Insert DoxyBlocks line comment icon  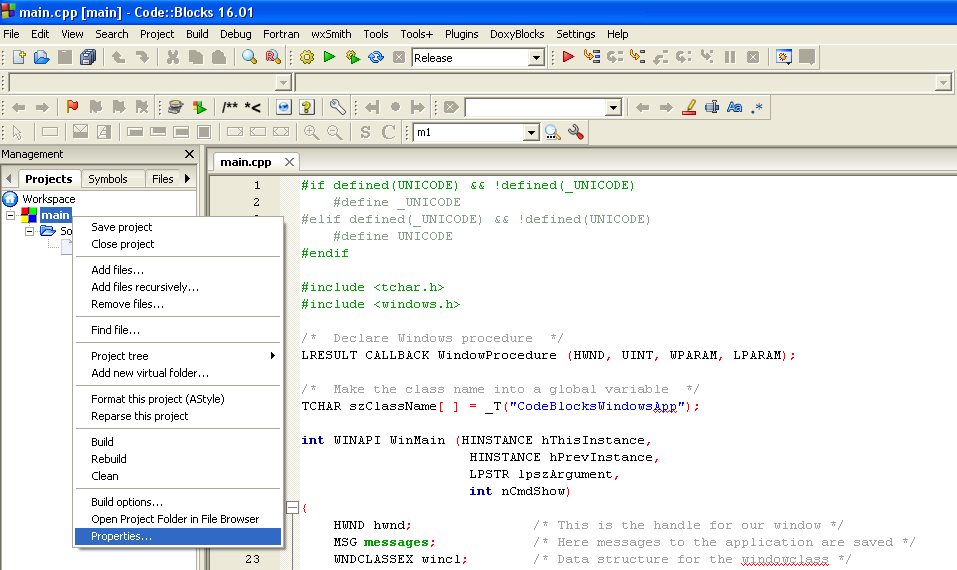click(253, 107)
